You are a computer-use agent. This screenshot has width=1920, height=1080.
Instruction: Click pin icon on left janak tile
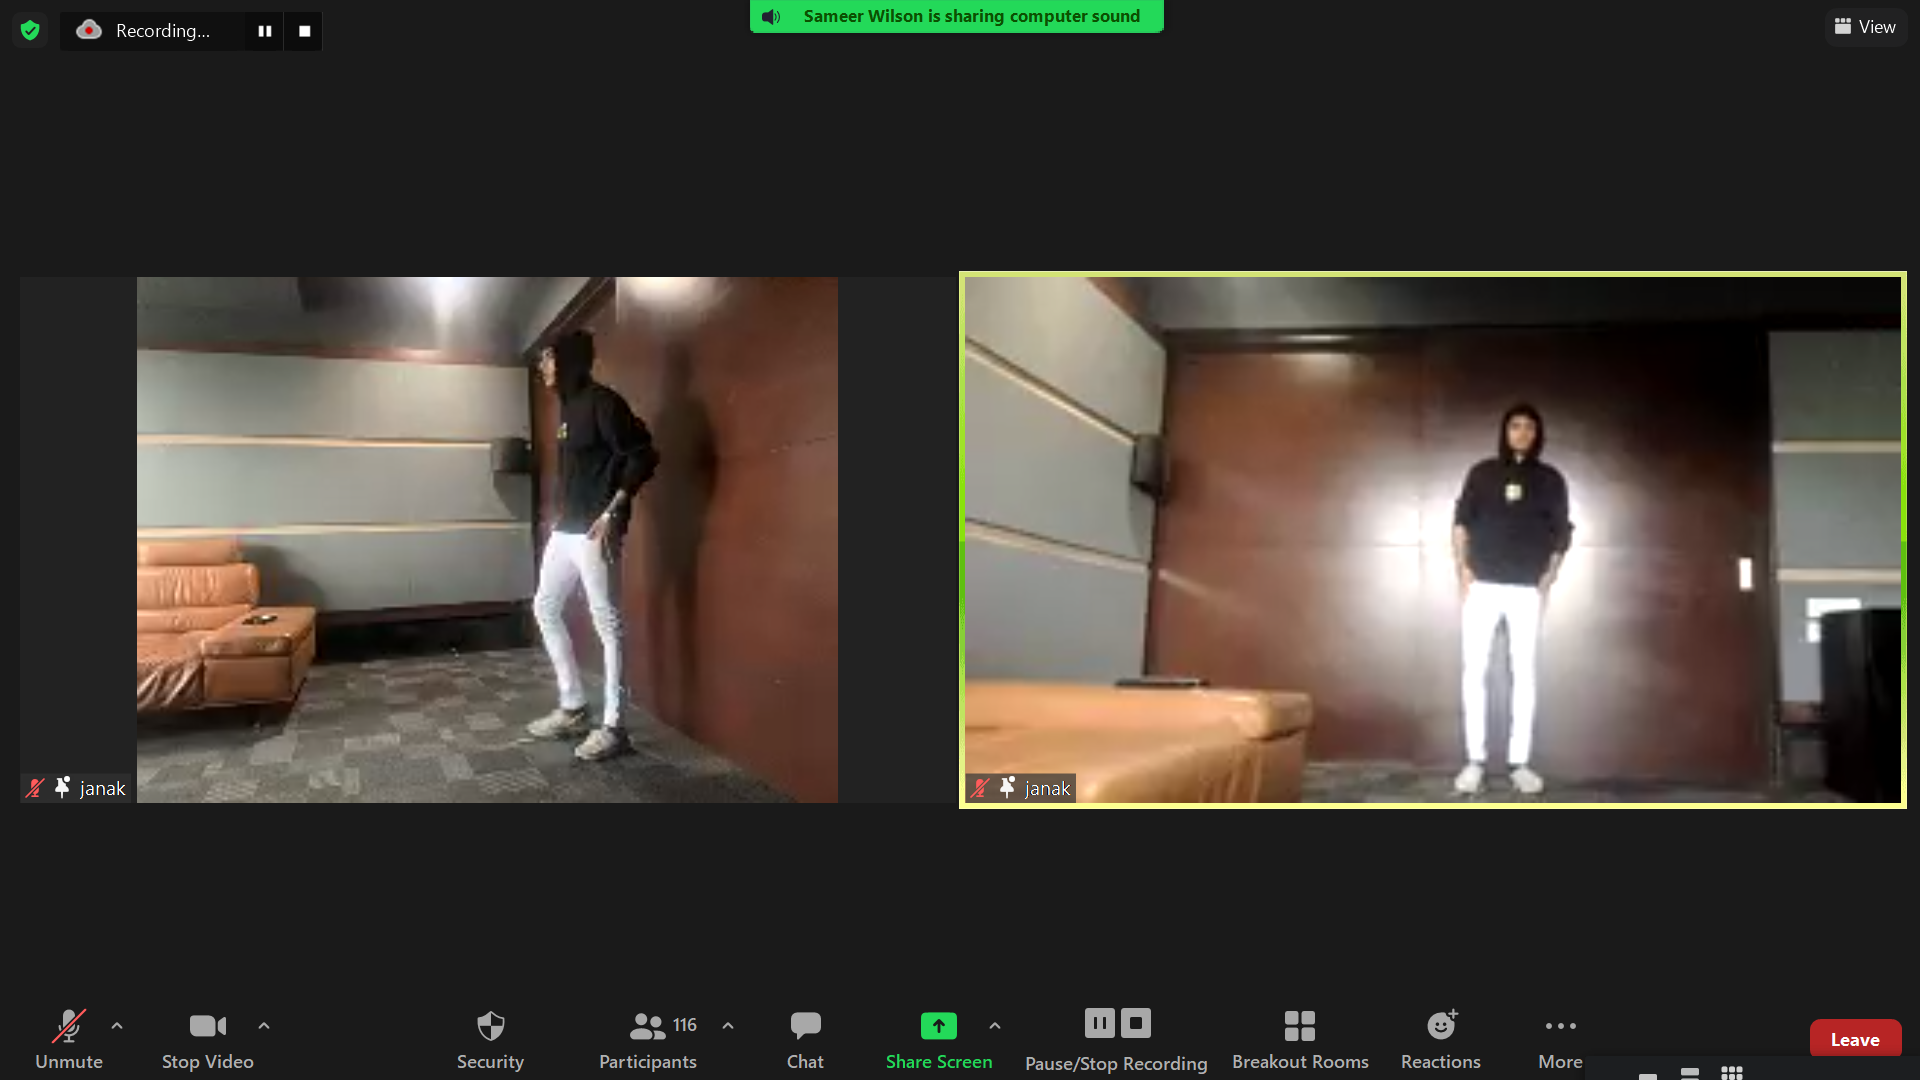(62, 788)
